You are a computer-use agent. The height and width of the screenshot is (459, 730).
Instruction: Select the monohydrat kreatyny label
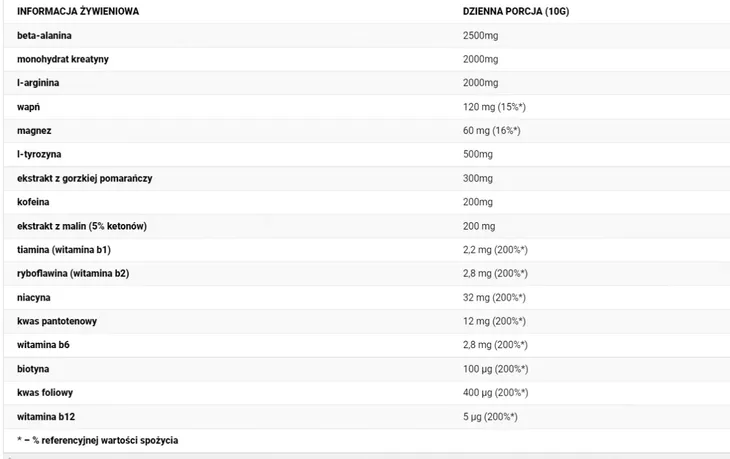63,59
